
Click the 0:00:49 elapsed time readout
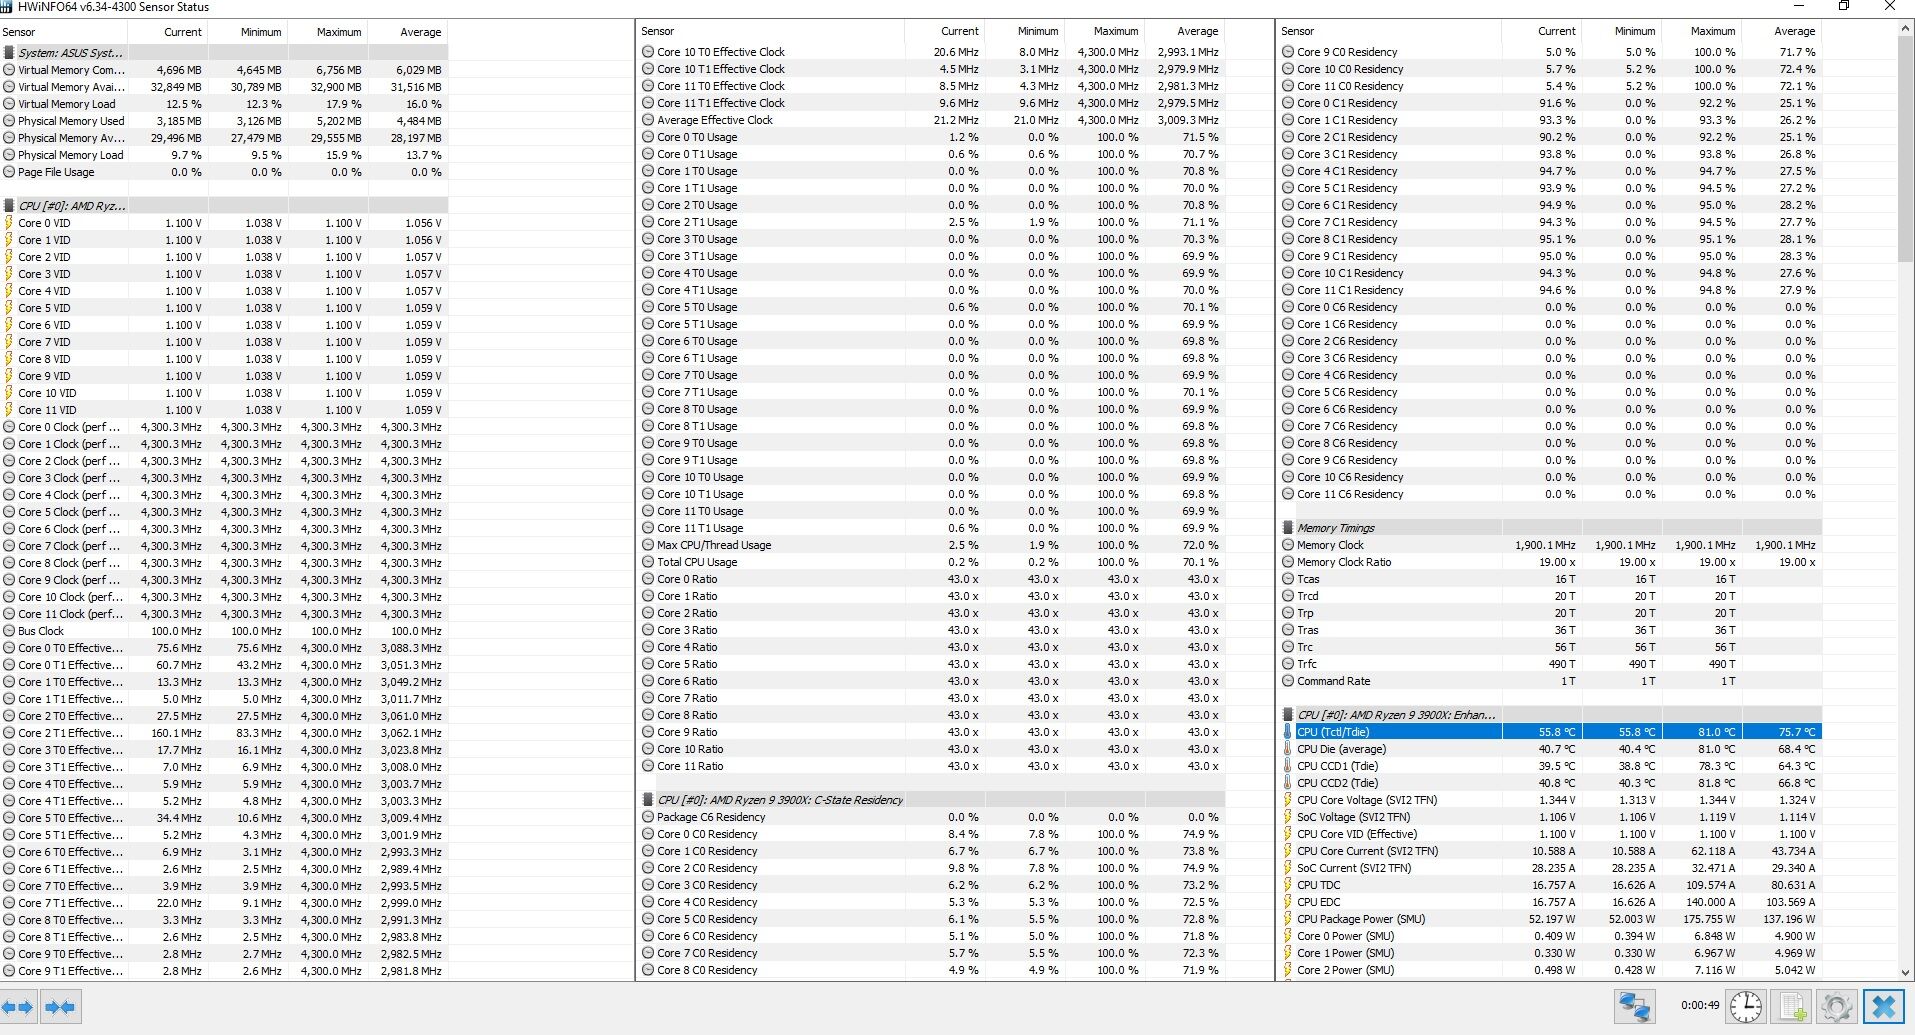1699,1005
